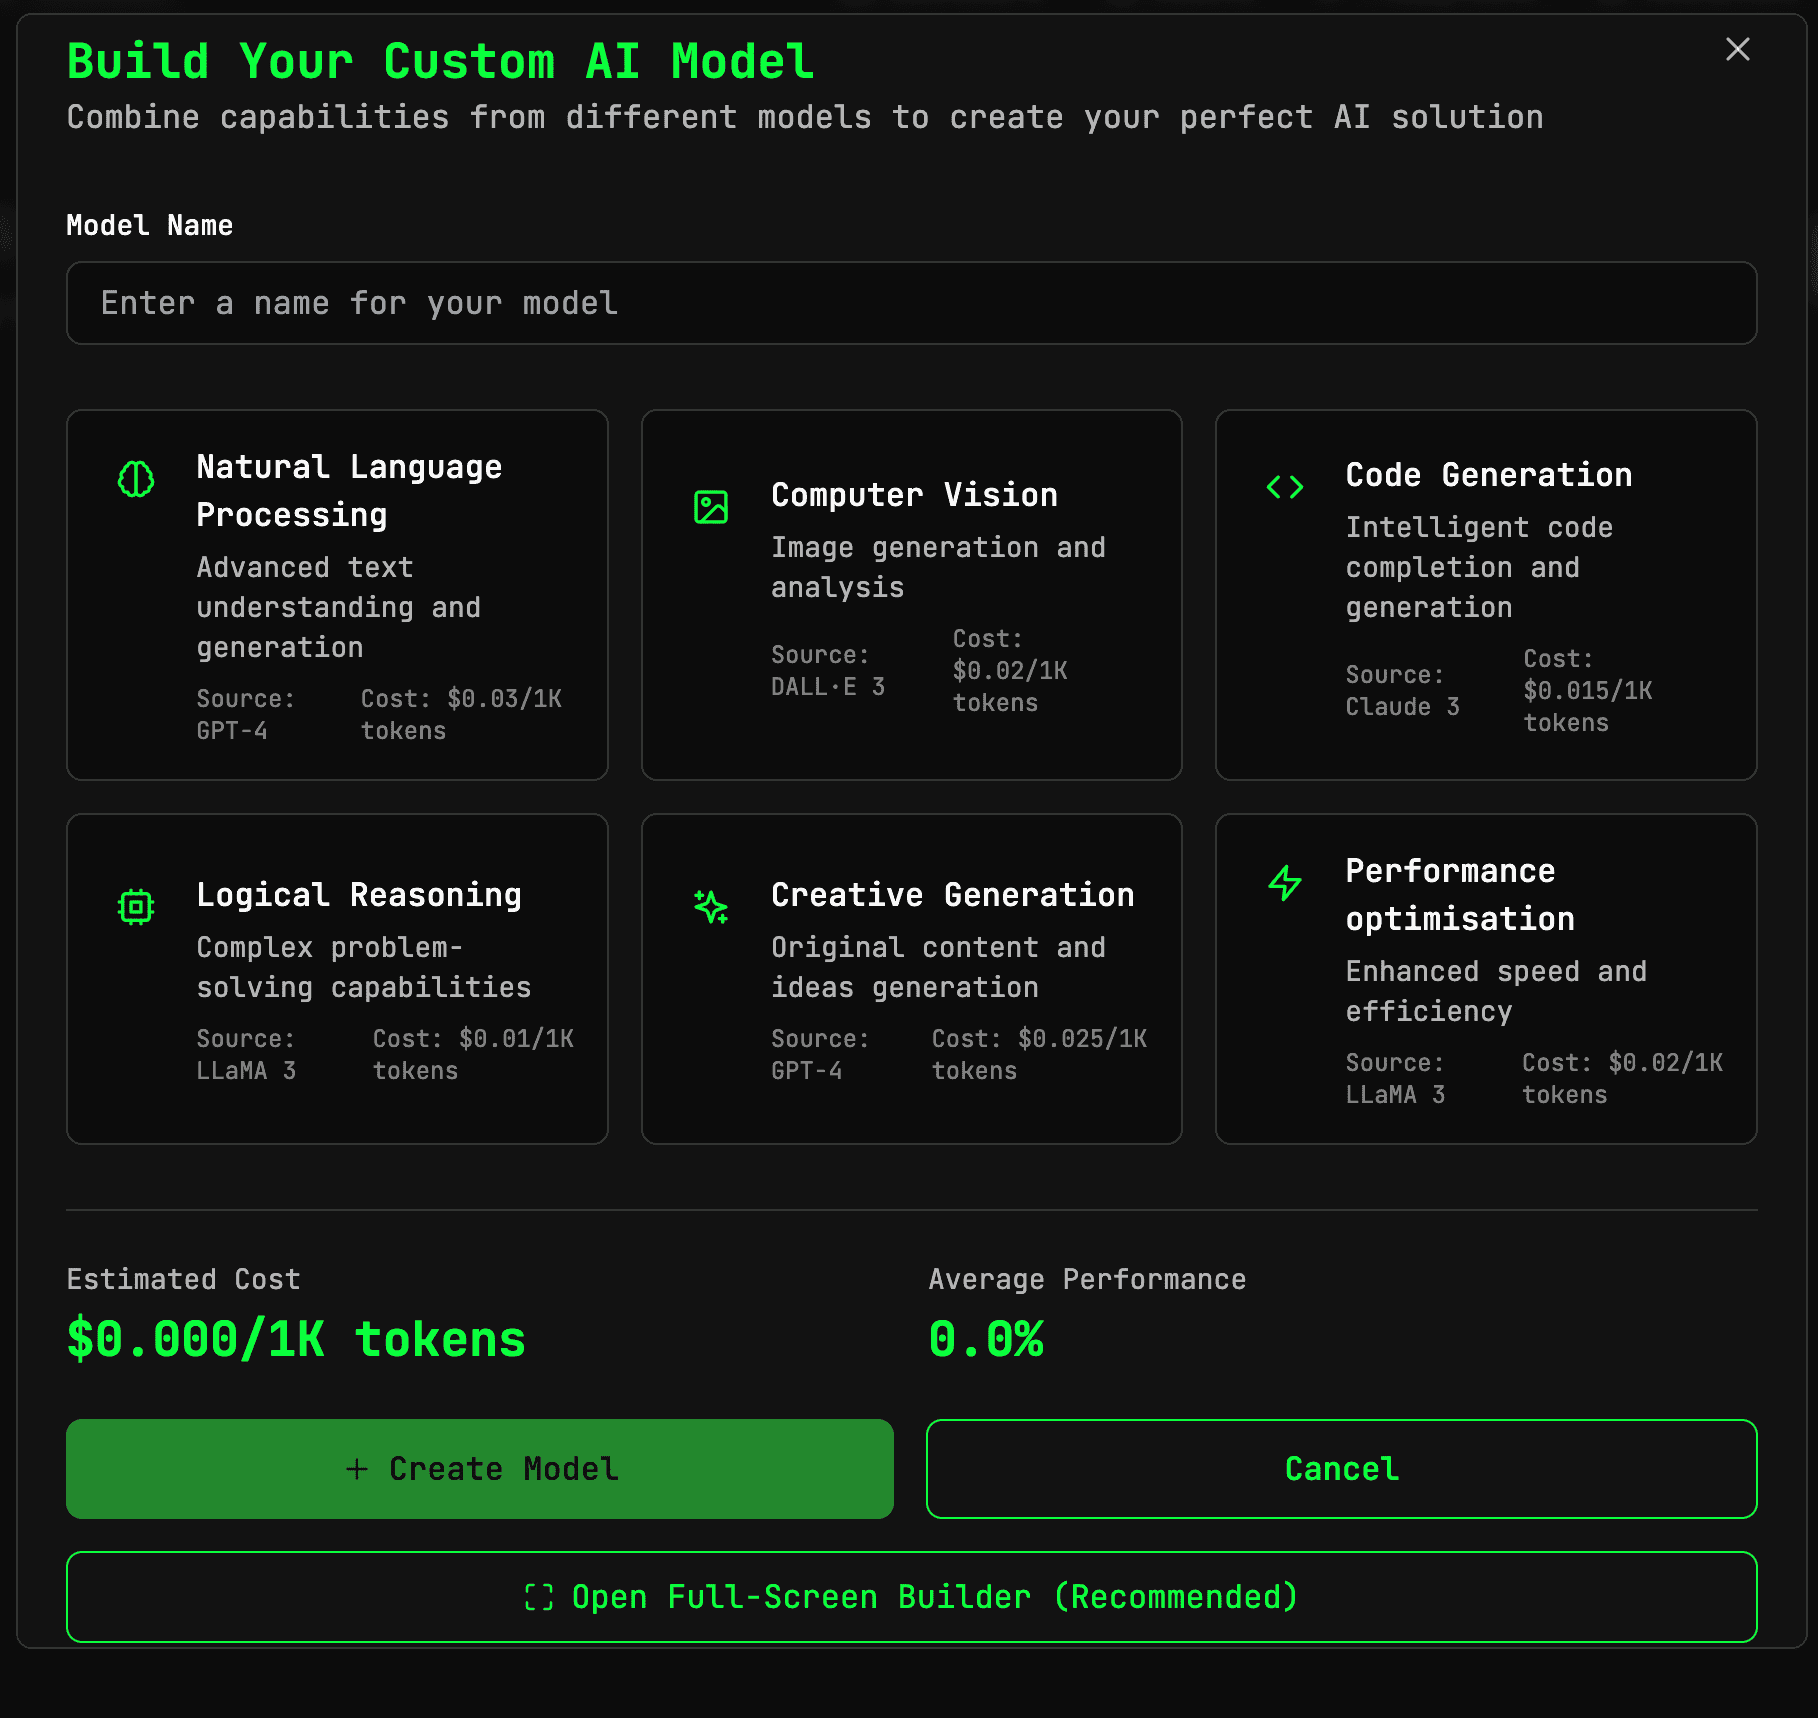Click the image icon on Computer Vision card

710,507
